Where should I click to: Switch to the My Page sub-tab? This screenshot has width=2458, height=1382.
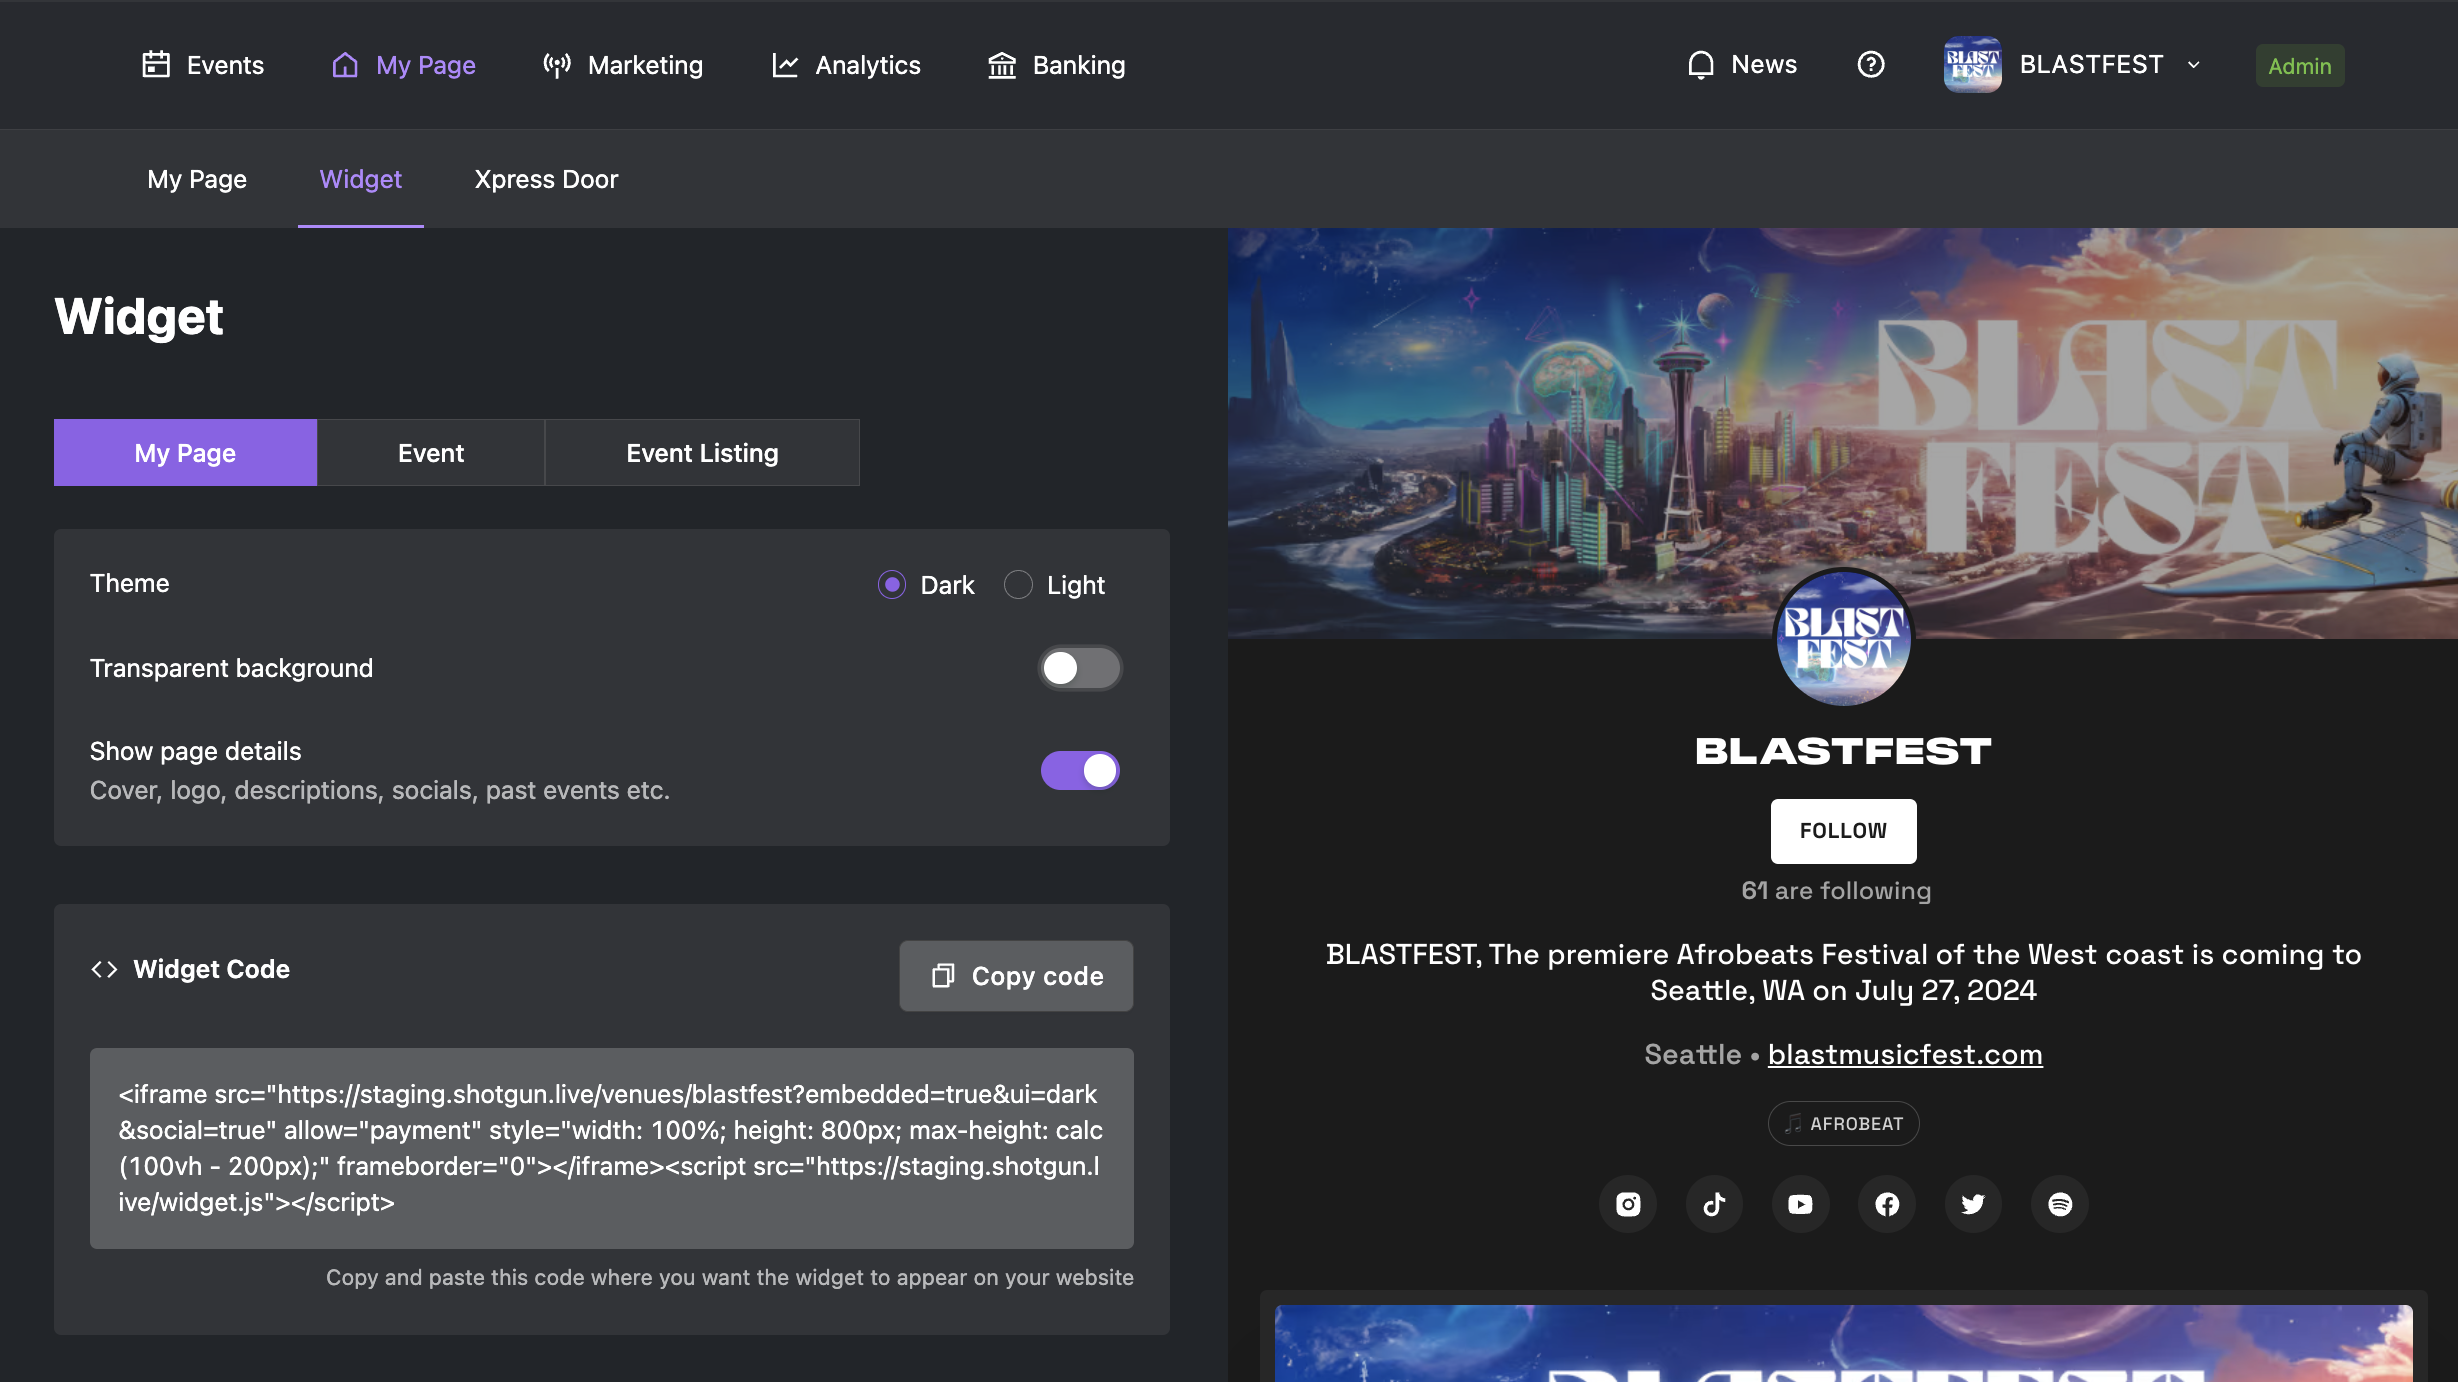click(197, 179)
